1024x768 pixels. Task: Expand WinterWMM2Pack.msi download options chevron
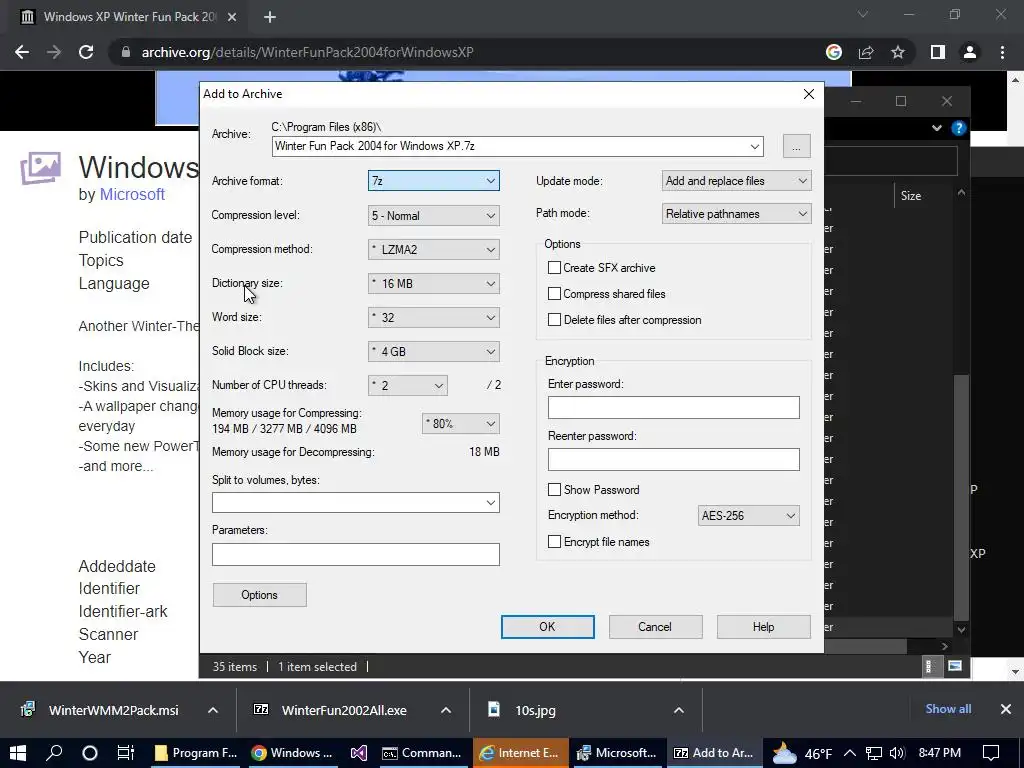213,710
